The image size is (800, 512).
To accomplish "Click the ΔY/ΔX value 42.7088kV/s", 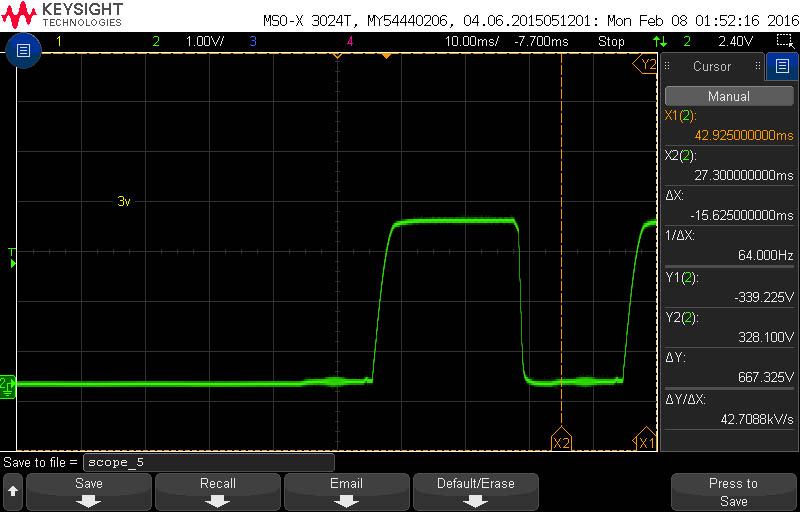I will (757, 419).
